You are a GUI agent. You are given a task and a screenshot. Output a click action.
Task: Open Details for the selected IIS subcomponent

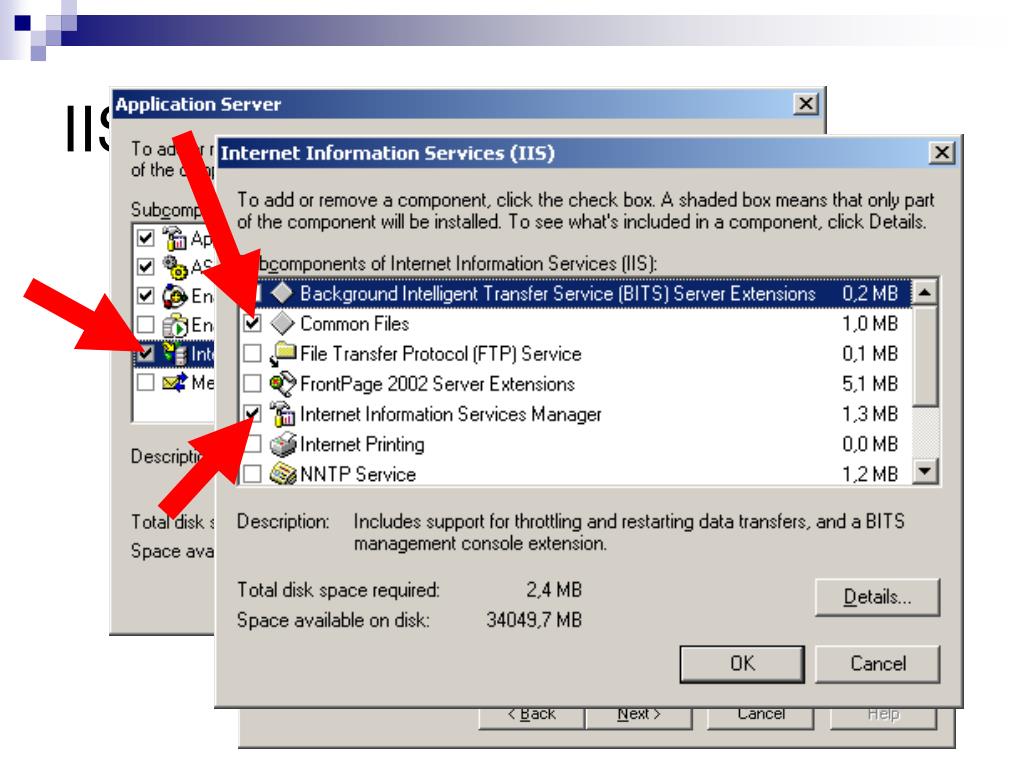(877, 597)
